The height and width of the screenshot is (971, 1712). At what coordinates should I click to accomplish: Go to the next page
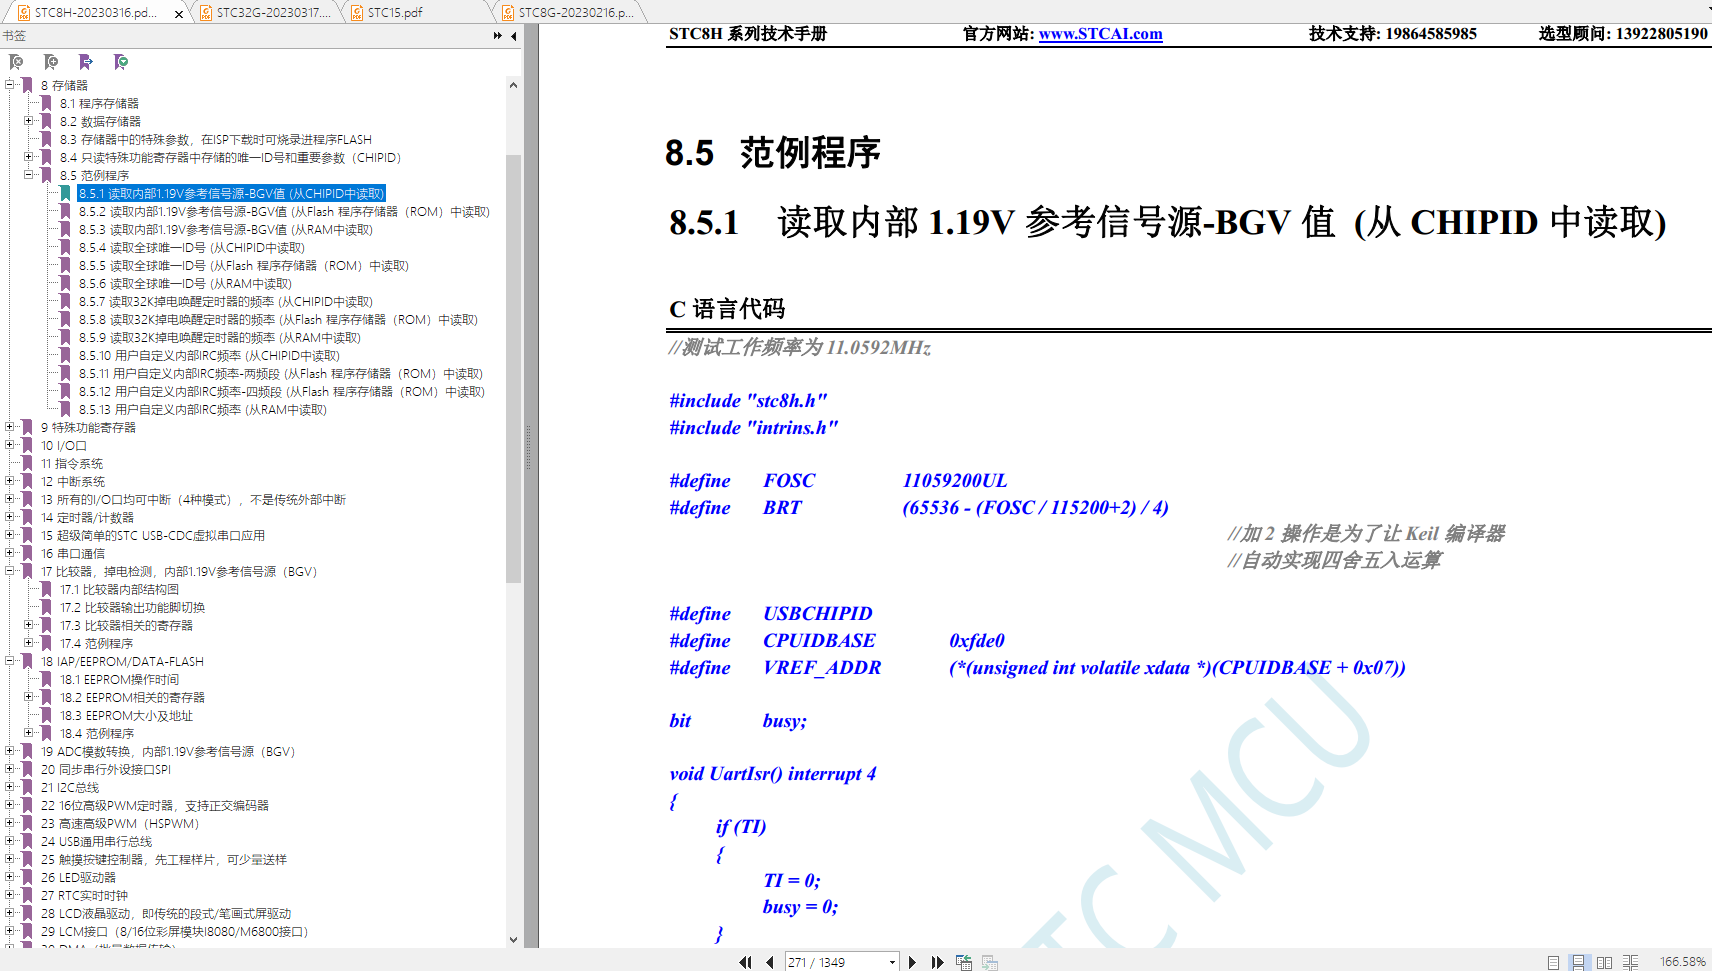click(912, 962)
